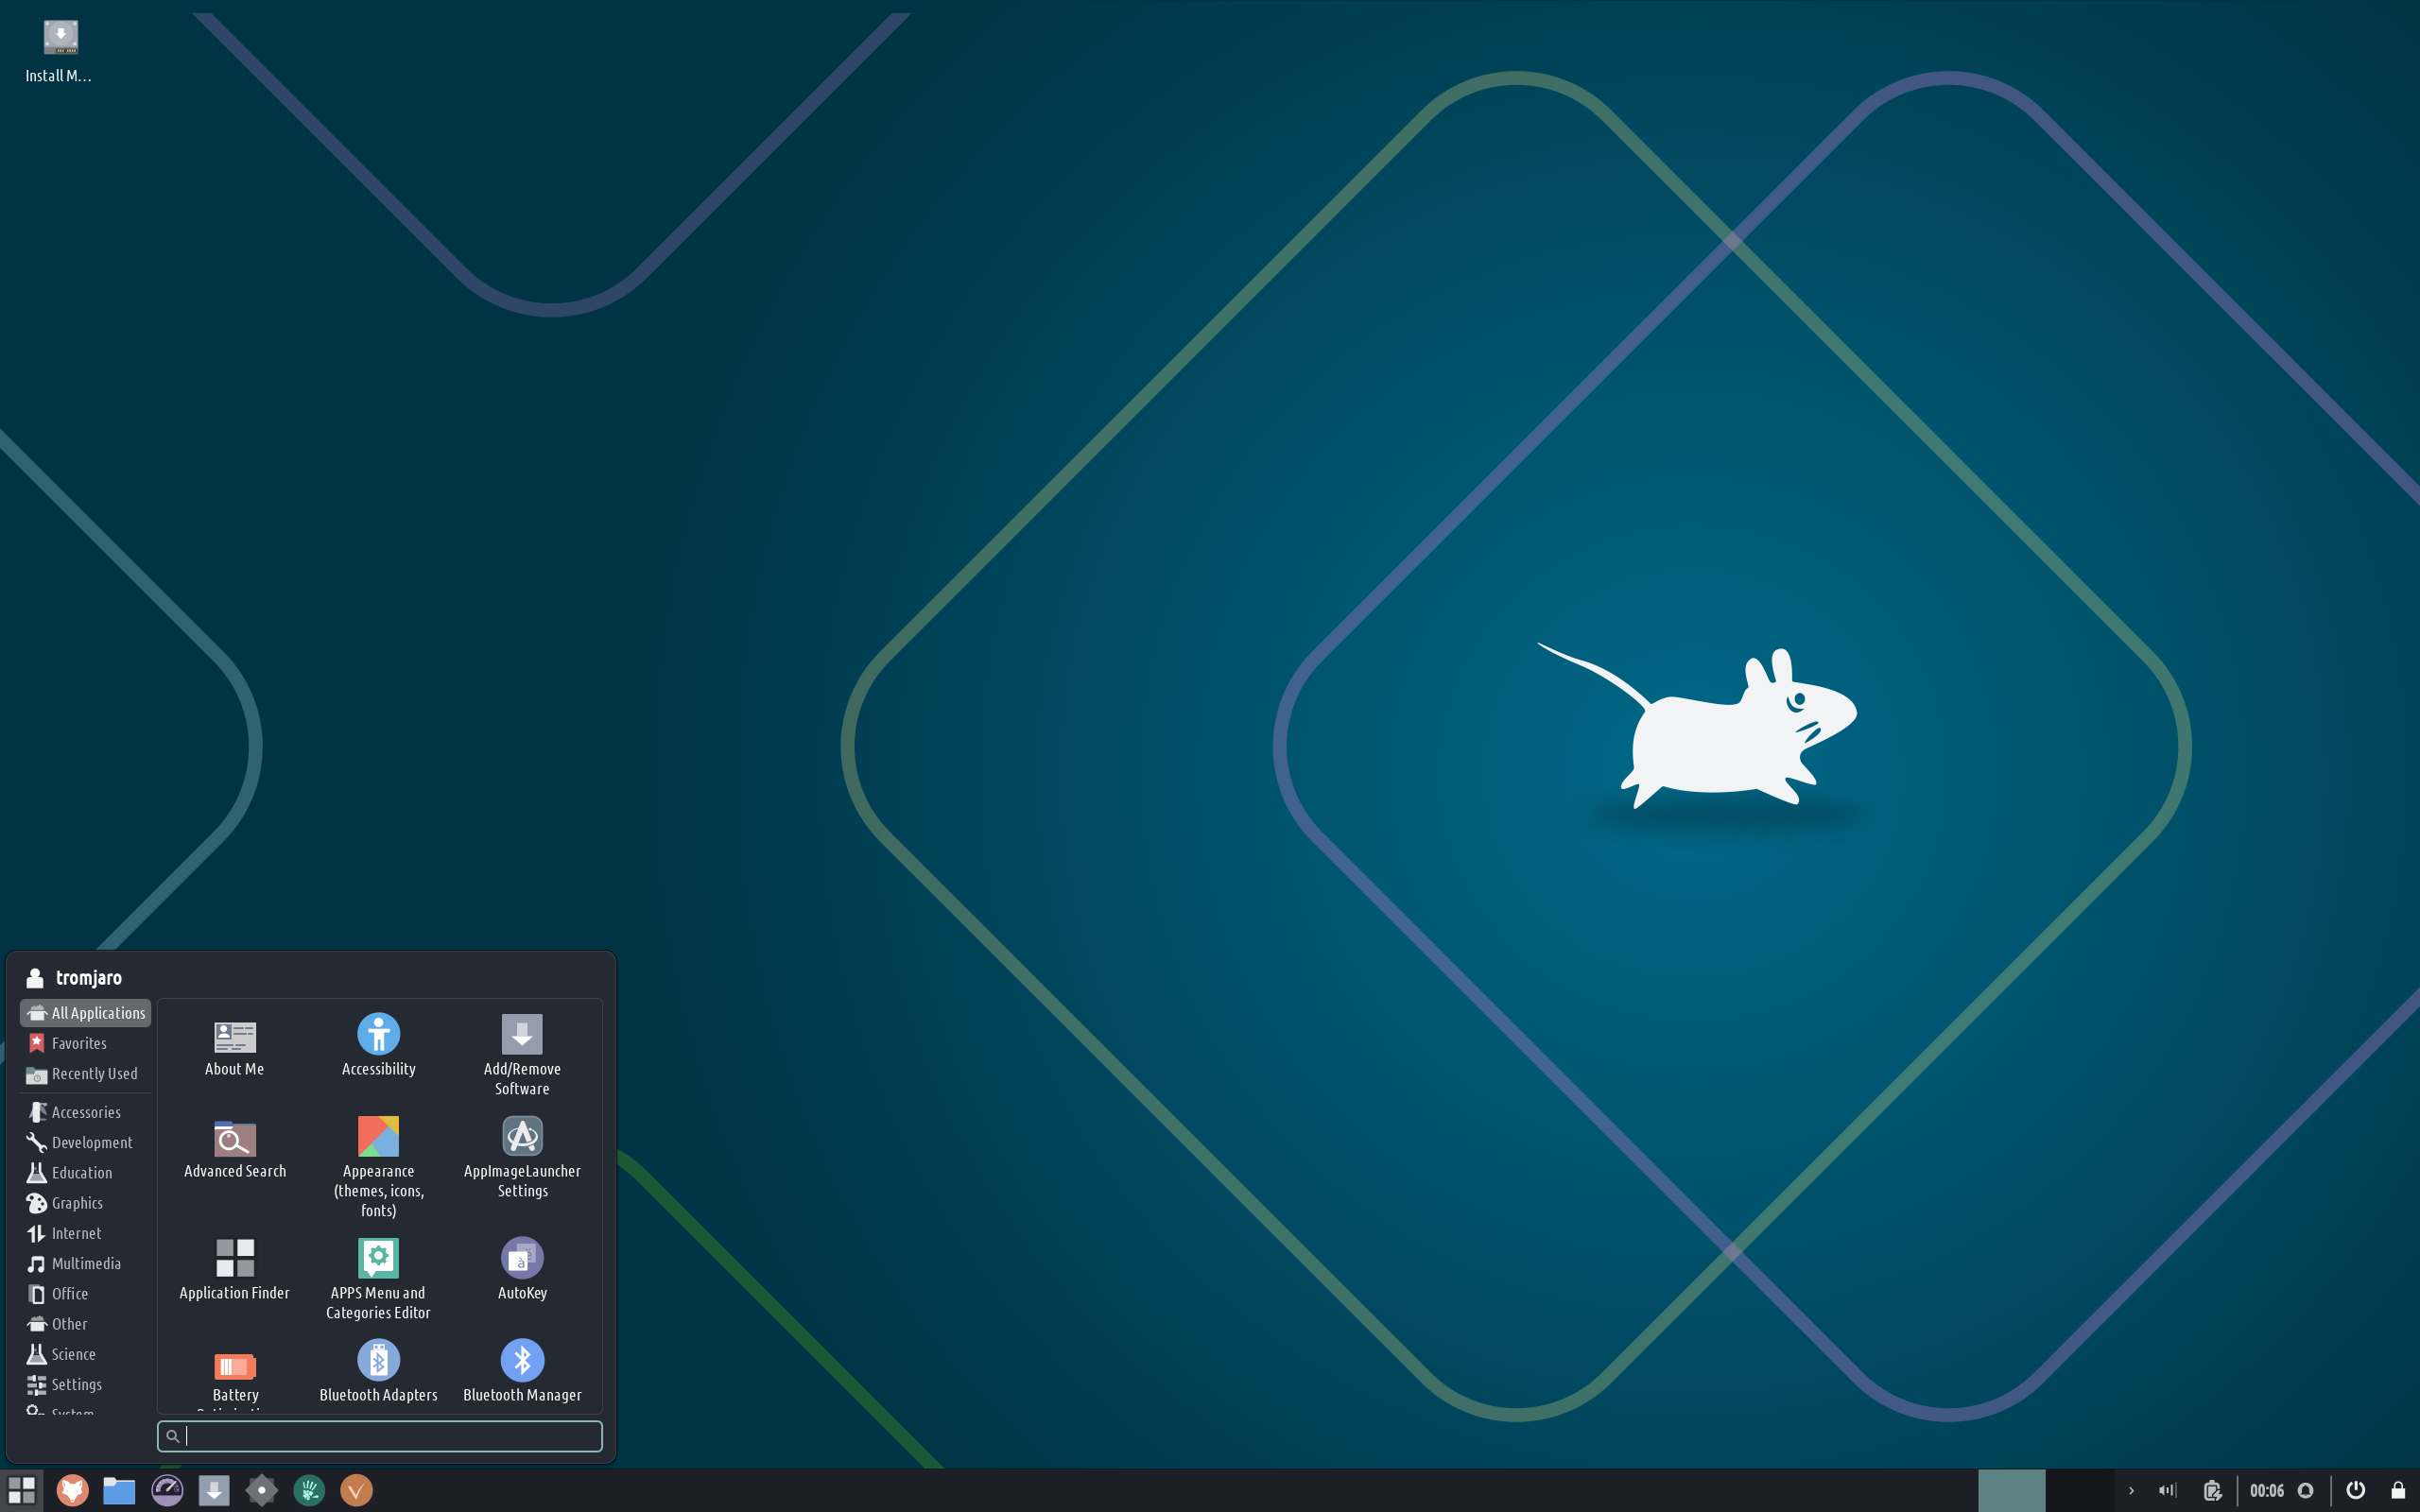Click the menu search field
This screenshot has width=2420, height=1512.
coord(379,1436)
